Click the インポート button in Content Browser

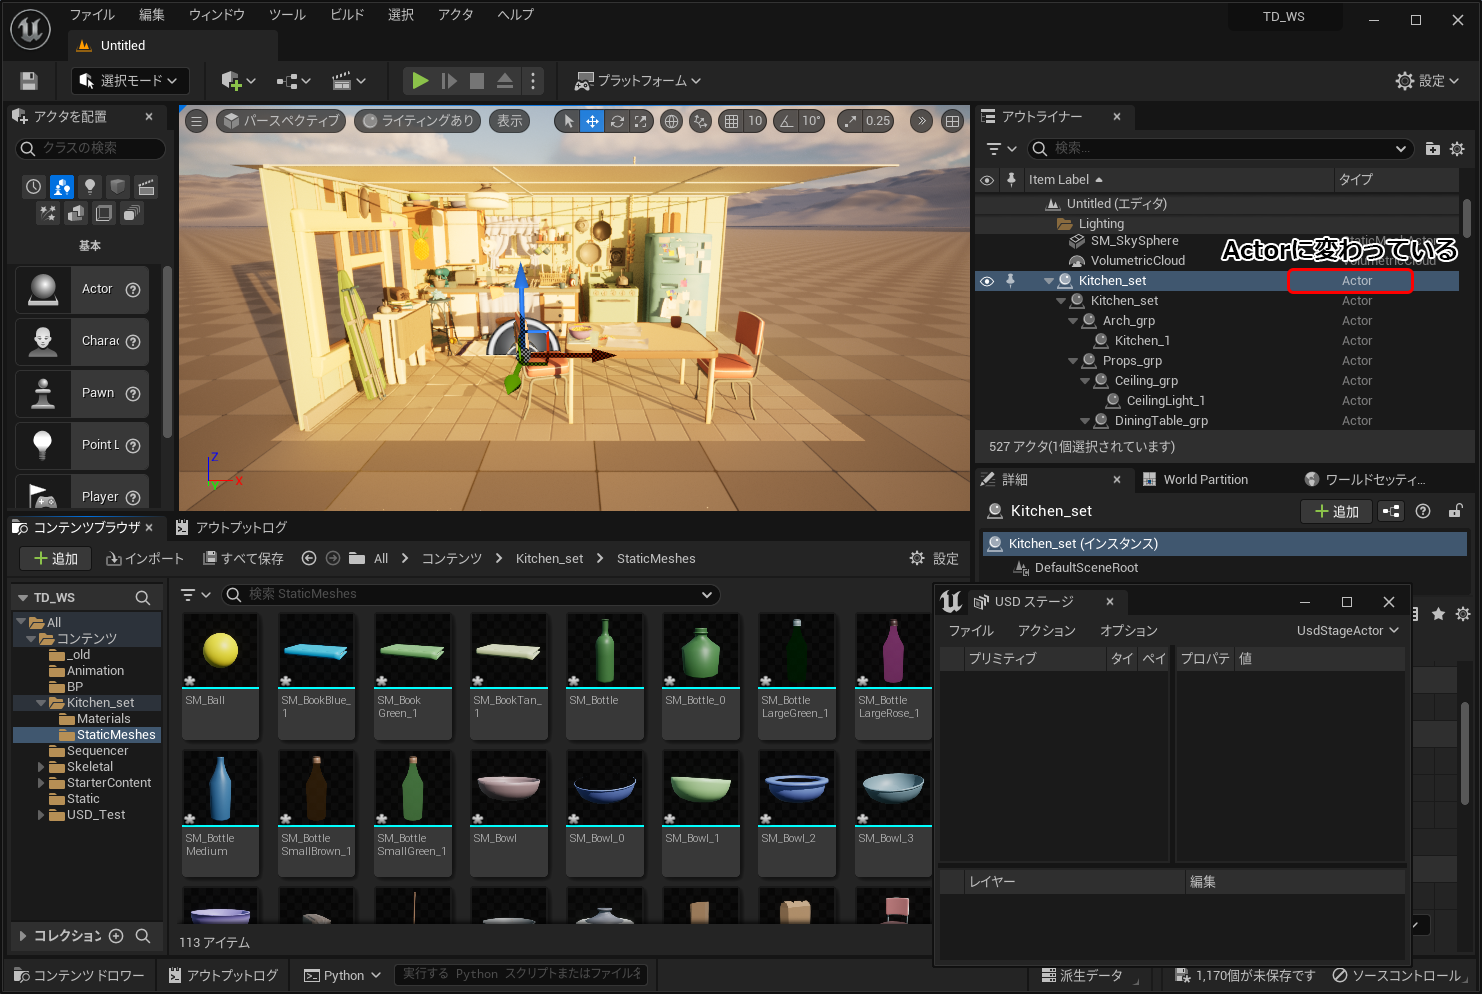point(145,559)
